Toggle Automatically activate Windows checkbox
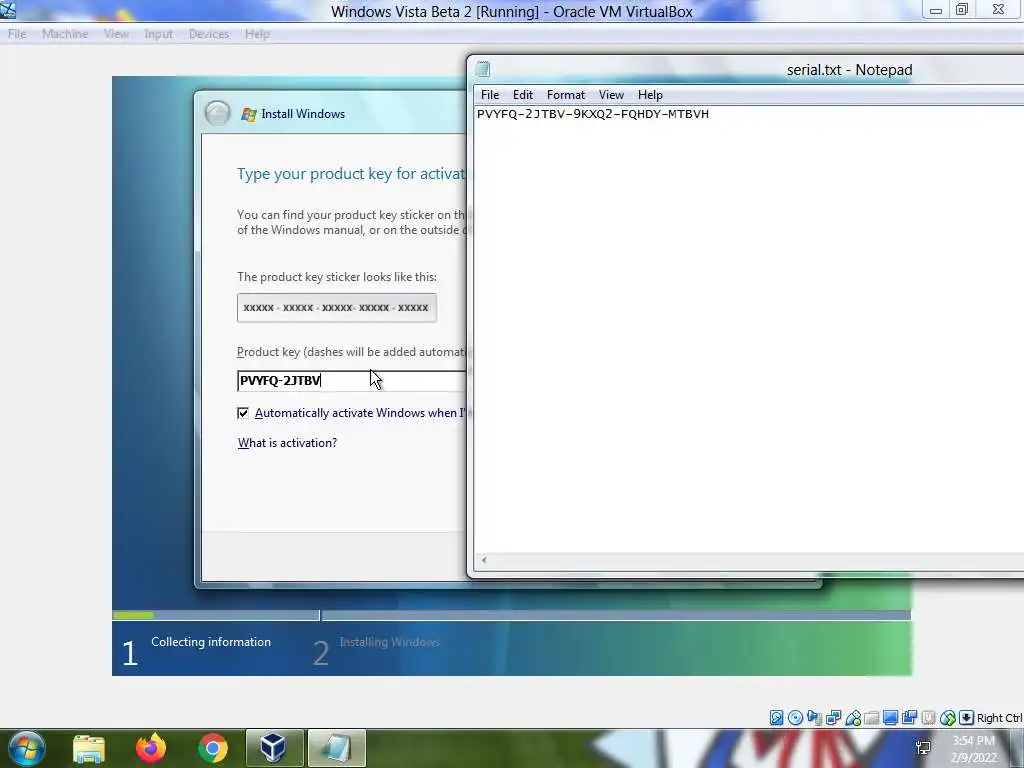This screenshot has height=768, width=1024. (243, 413)
